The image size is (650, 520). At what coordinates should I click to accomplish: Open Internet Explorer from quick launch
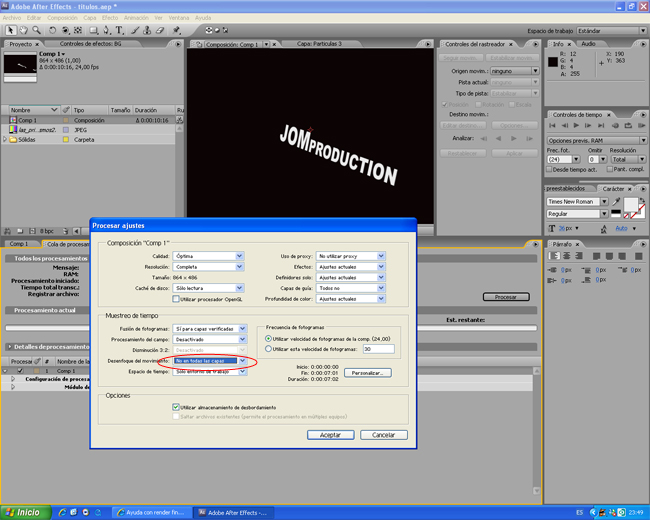(x=62, y=513)
